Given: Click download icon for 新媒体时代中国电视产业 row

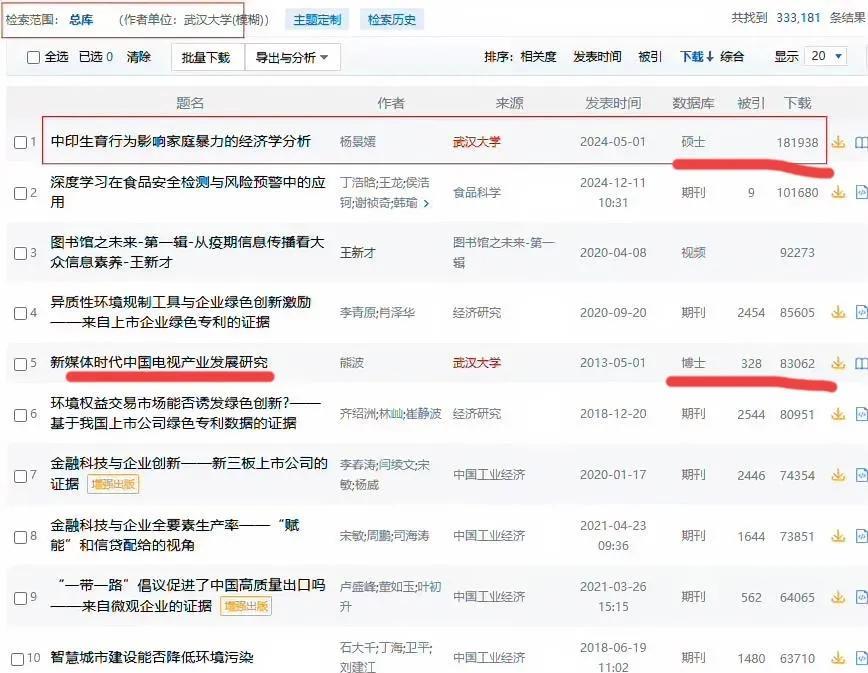Looking at the screenshot, I should point(839,363).
